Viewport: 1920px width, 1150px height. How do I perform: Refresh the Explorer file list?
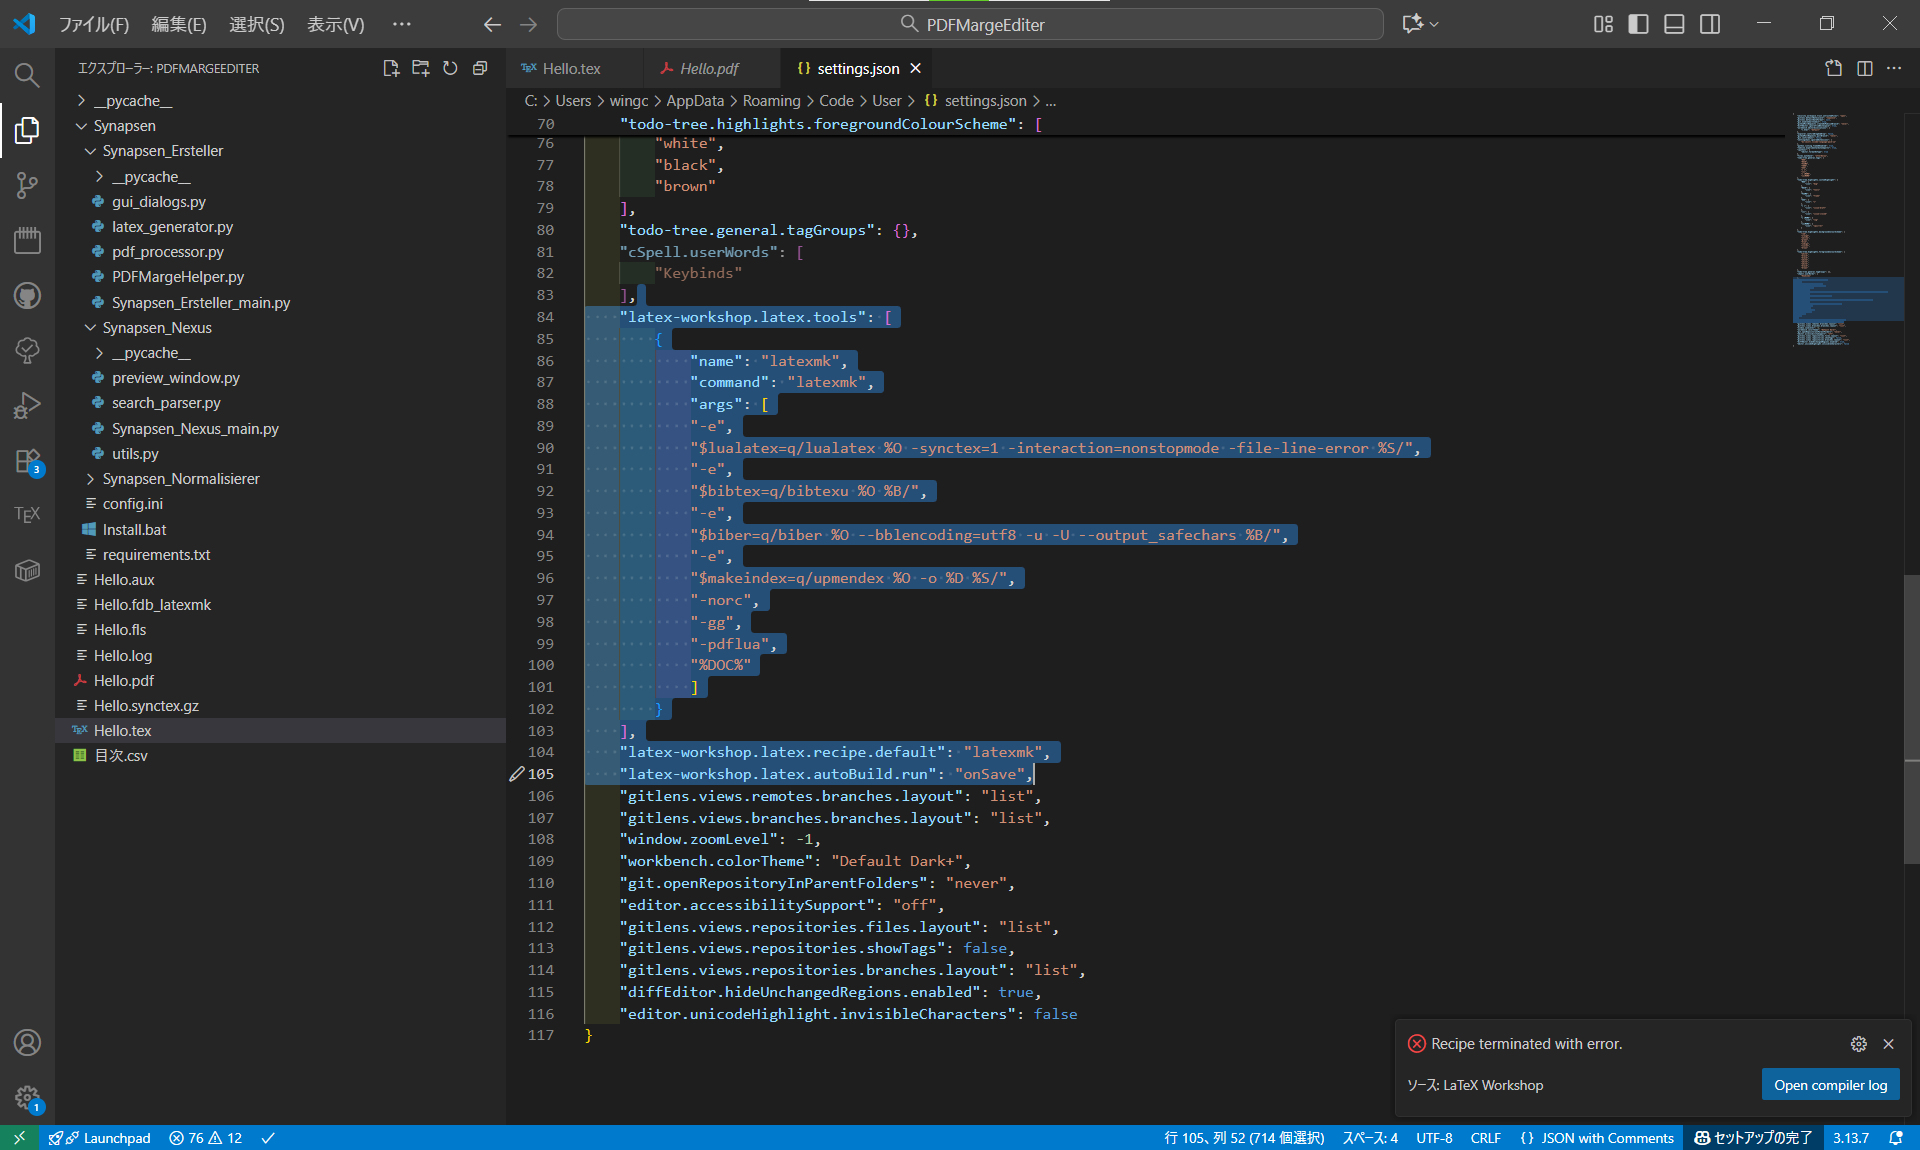point(450,68)
